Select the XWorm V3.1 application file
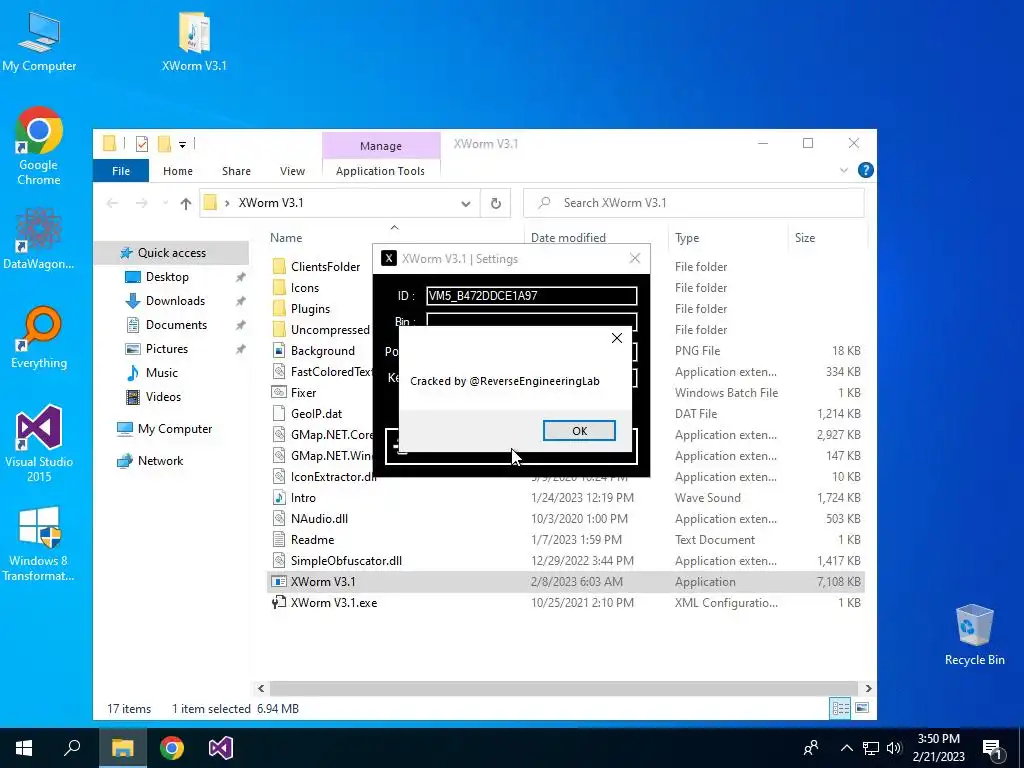 point(566,582)
